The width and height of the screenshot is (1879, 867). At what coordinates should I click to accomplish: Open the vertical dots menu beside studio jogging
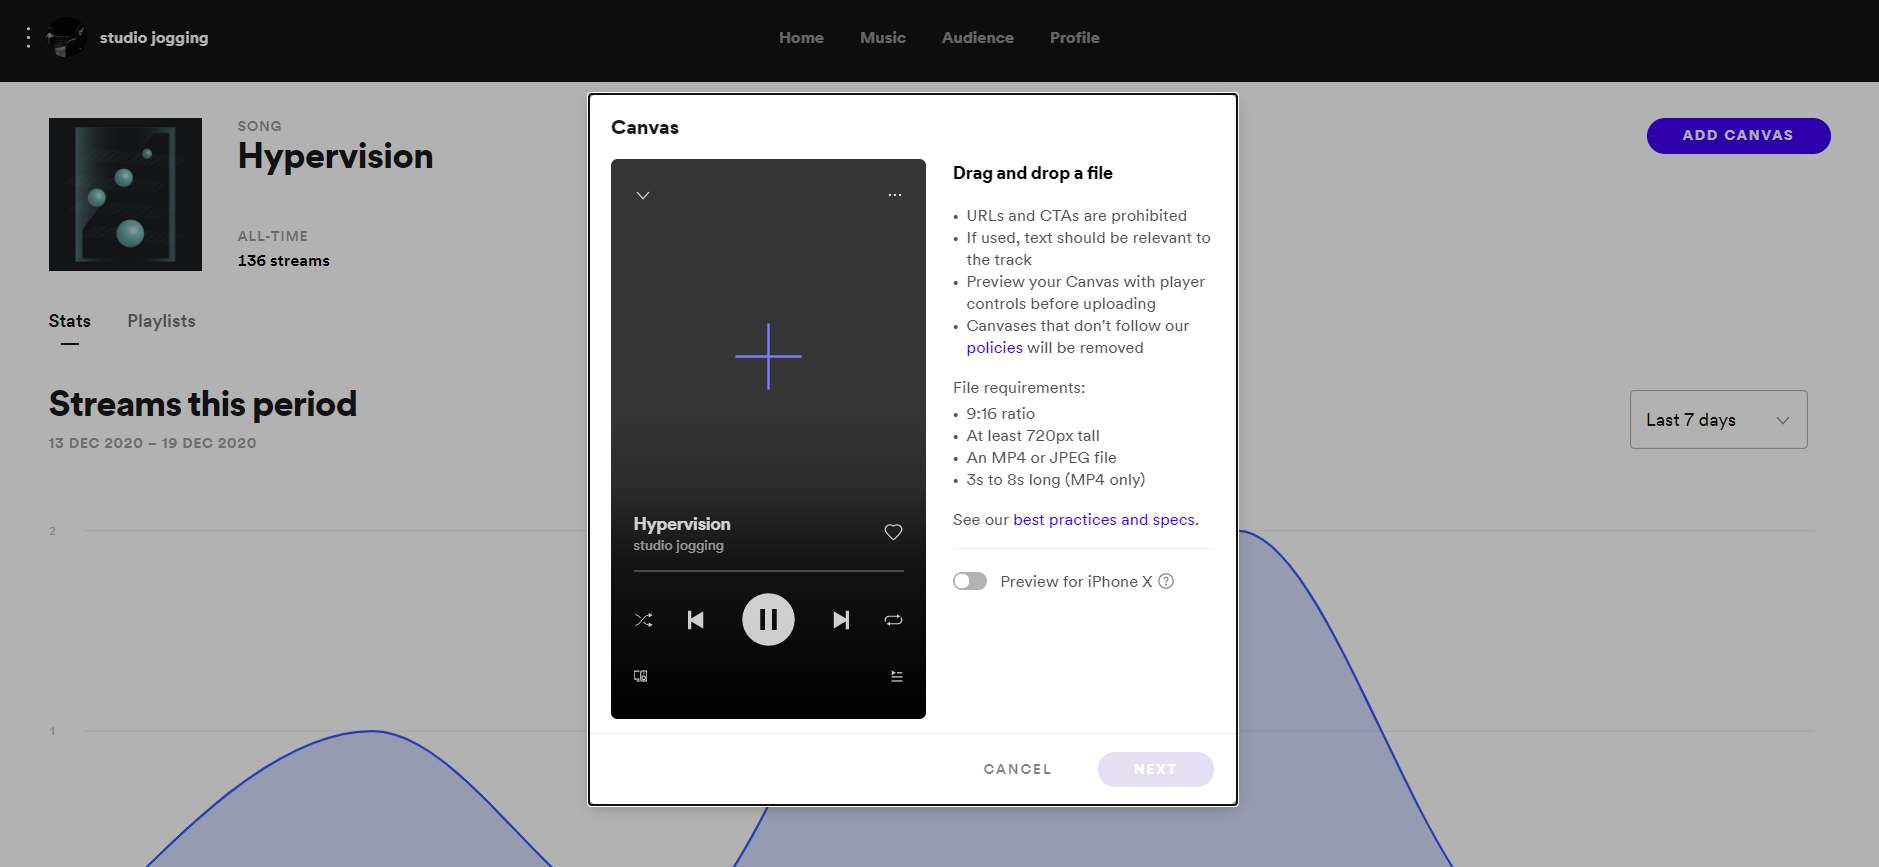click(28, 38)
